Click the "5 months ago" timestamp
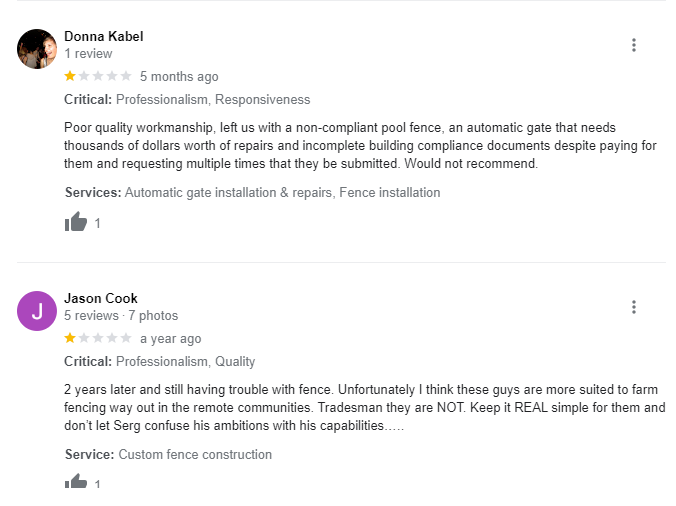This screenshot has width=676, height=506. (179, 77)
